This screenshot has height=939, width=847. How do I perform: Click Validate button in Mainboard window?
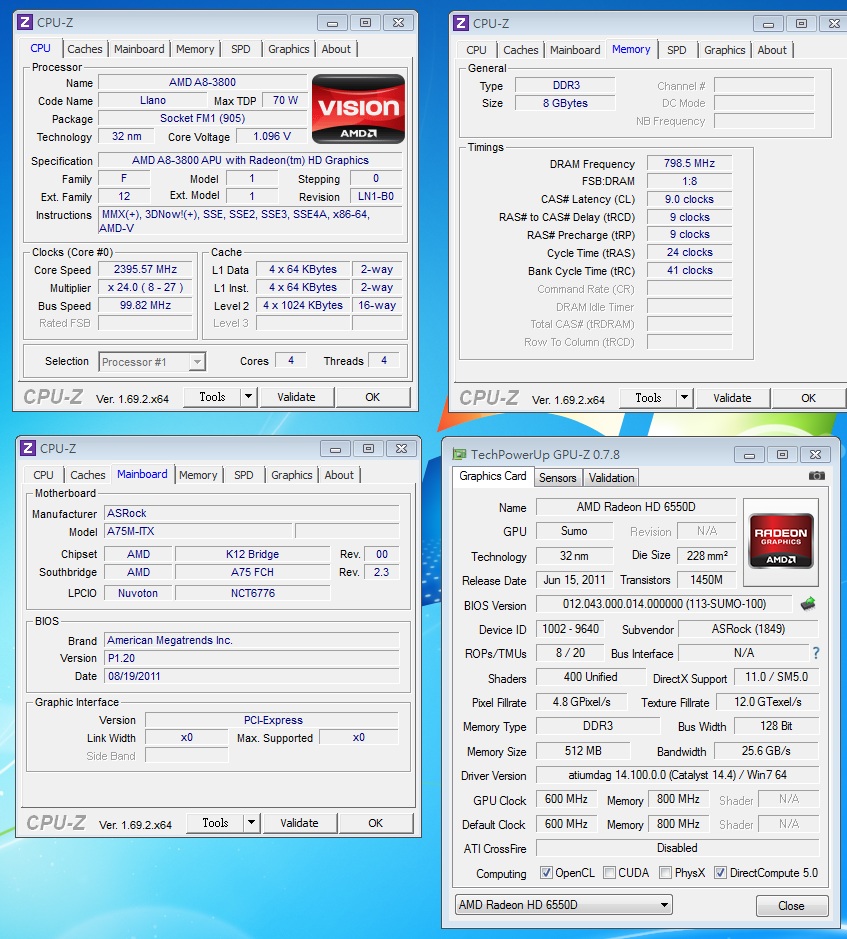[299, 823]
